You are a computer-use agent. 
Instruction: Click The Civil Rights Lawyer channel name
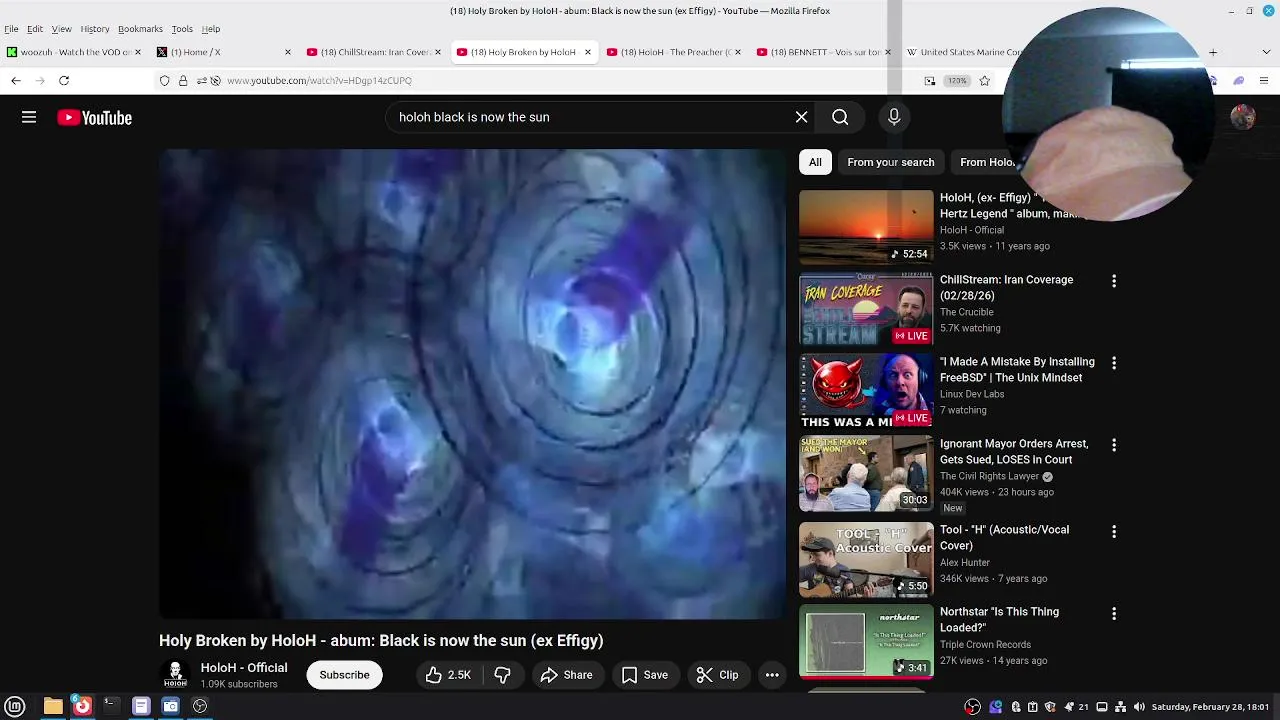pos(989,476)
